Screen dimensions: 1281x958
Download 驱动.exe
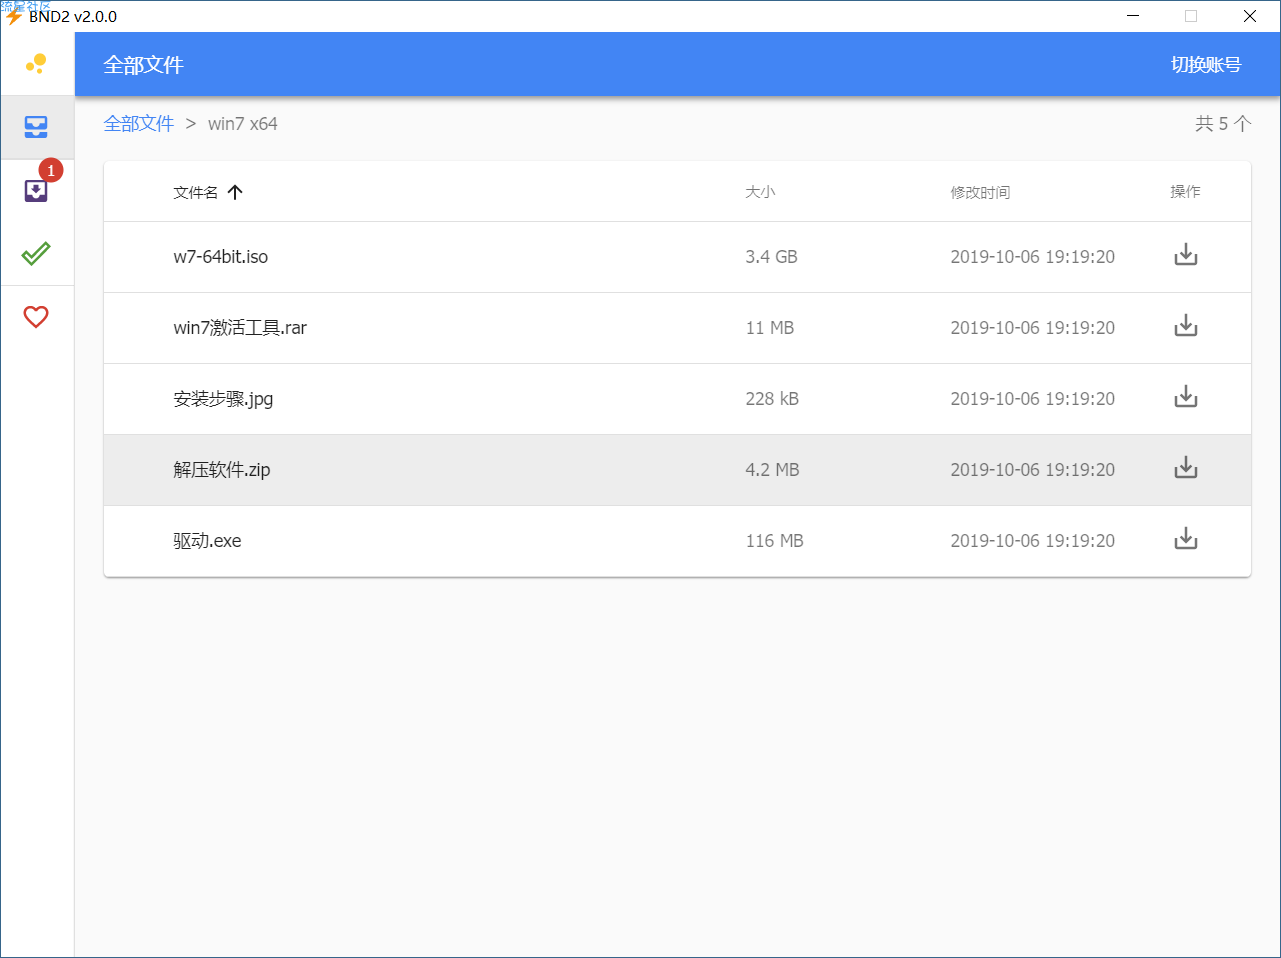tap(1185, 539)
